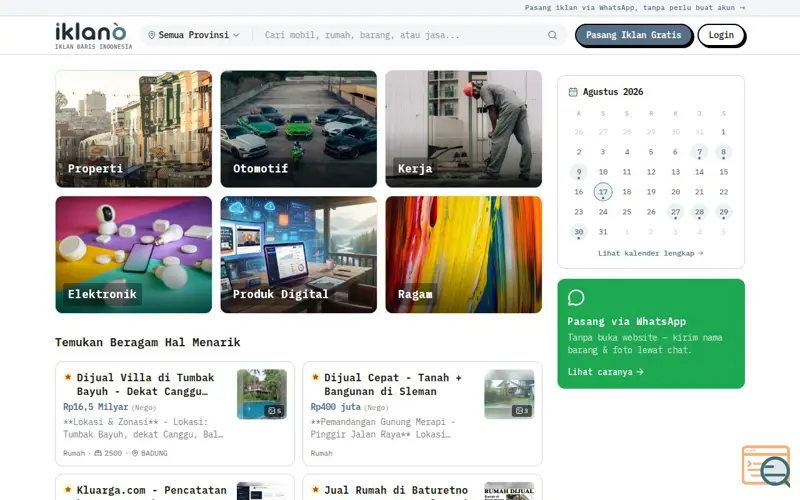The width and height of the screenshot is (800, 500).
Task: Click the Rp16,5 Milyar price
Action: [95, 407]
